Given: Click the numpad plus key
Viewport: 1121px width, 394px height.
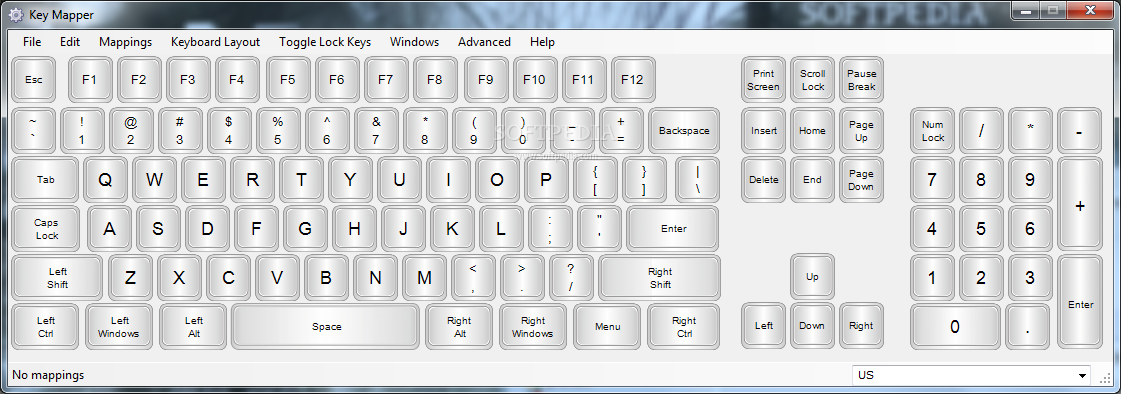Looking at the screenshot, I should [1080, 205].
